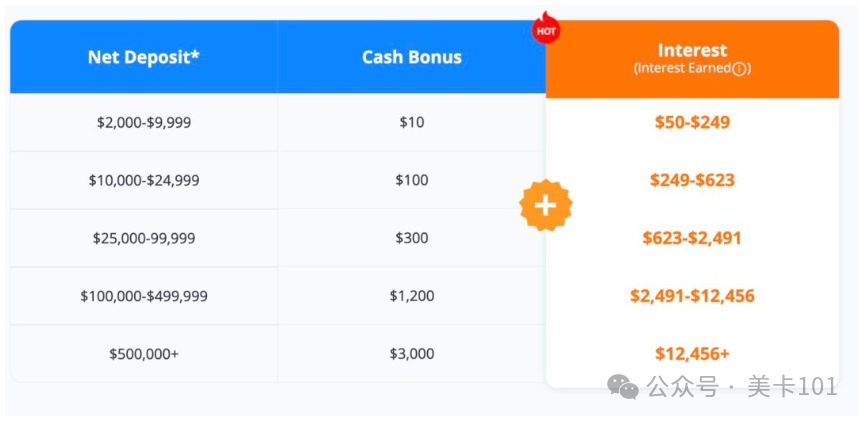865x421 pixels.
Task: Select the Cash Bonus column header
Action: tap(412, 57)
